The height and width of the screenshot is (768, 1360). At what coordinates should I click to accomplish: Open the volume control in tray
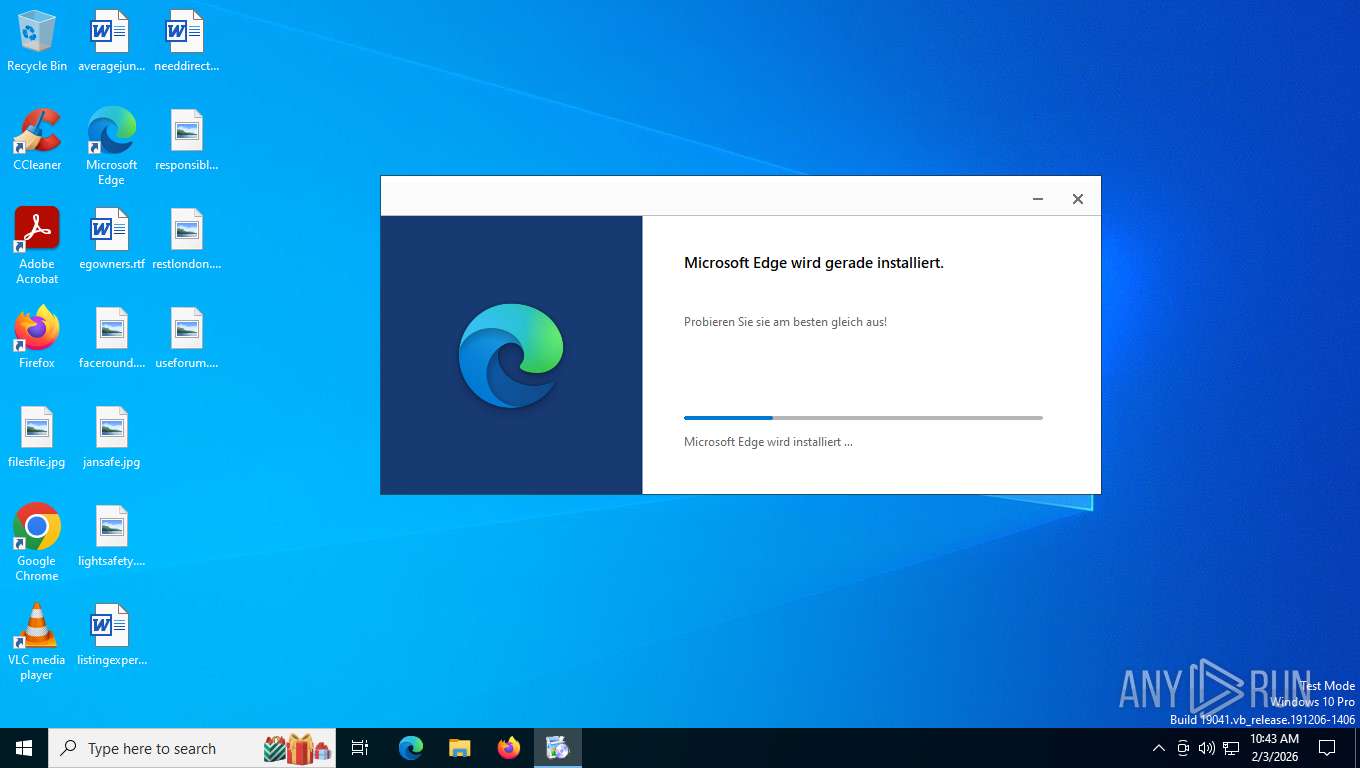(1207, 748)
